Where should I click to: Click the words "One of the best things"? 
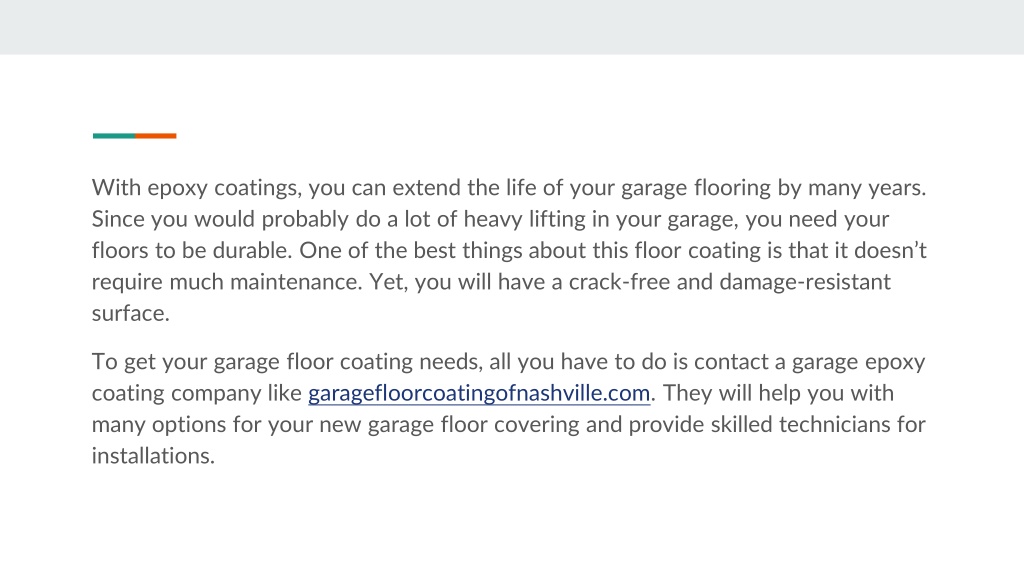coord(411,251)
